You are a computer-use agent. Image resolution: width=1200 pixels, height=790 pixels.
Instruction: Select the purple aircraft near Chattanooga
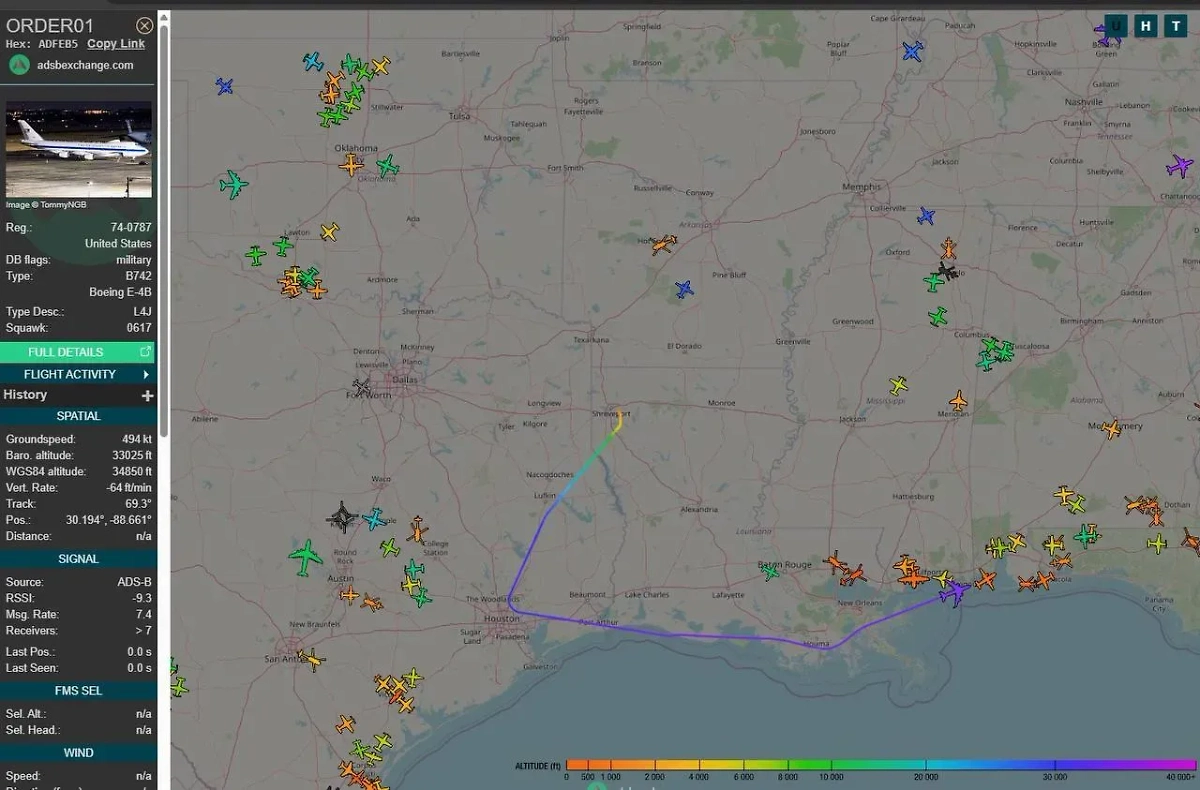point(1180,166)
